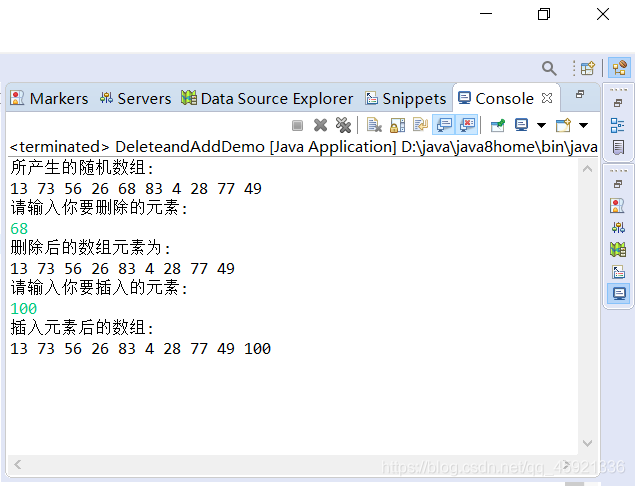Click the console vertical scroll up arrow
This screenshot has width=635, height=486.
[588, 169]
